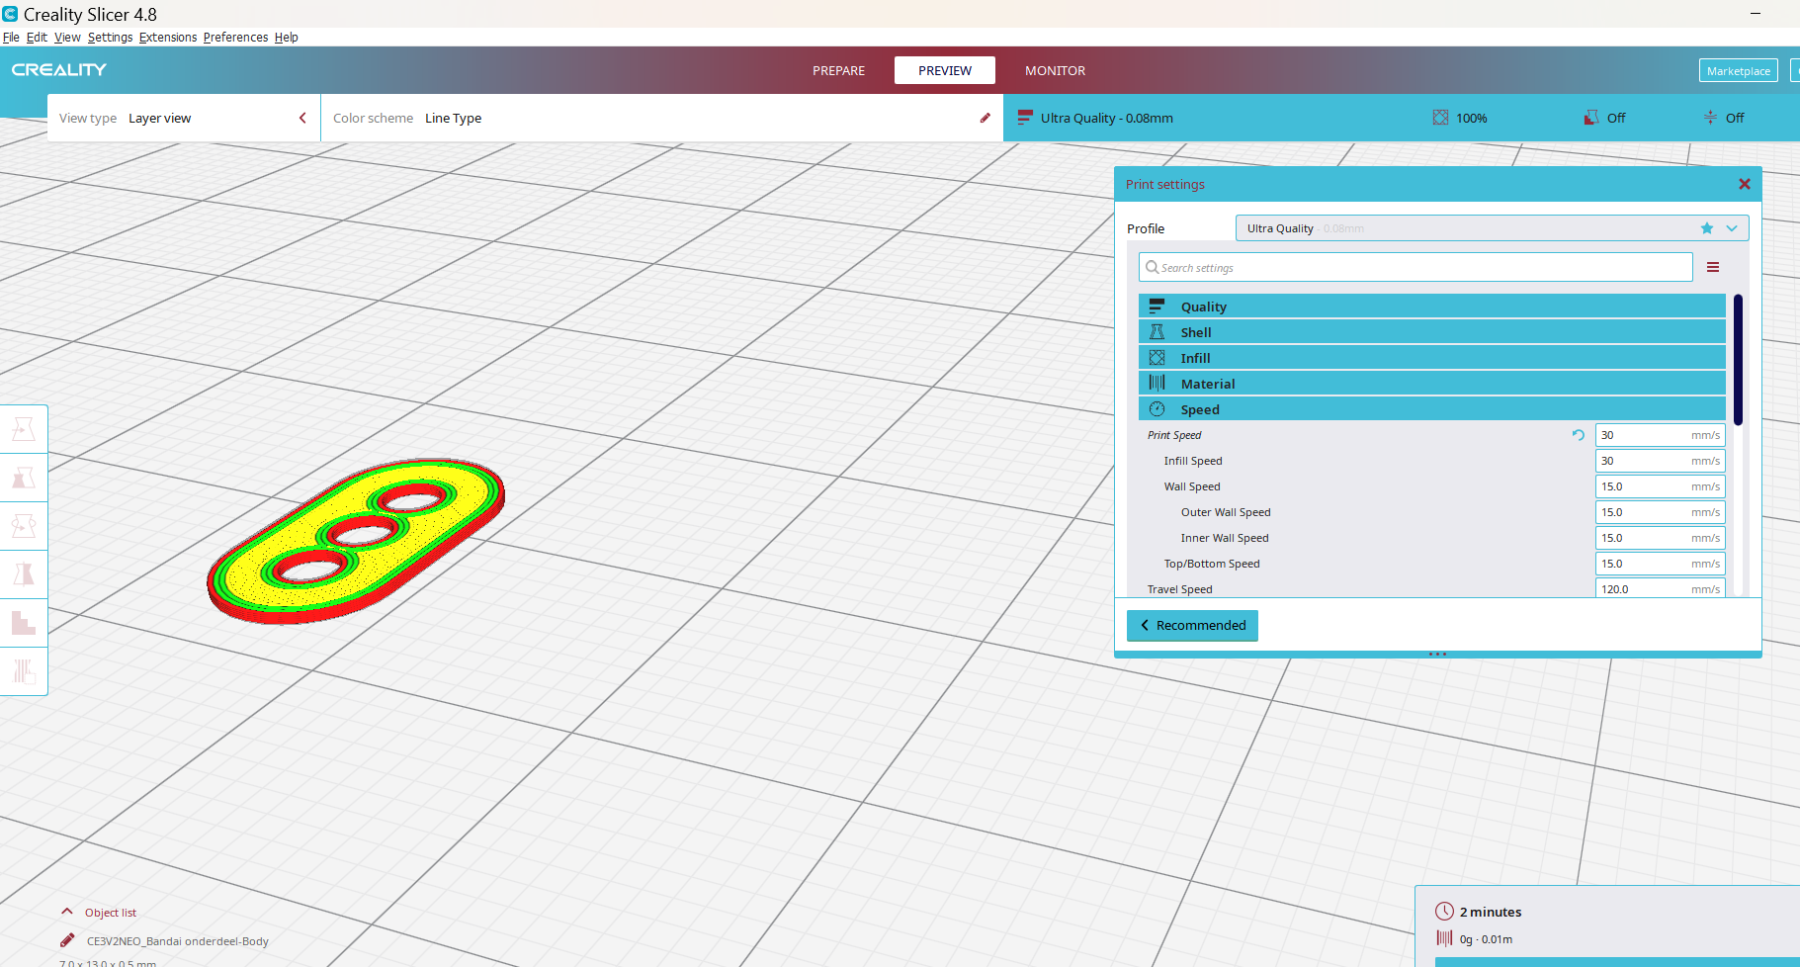Viewport: 1800px width, 967px height.
Task: Select the Mirror tool in left toolbar
Action: click(23, 574)
